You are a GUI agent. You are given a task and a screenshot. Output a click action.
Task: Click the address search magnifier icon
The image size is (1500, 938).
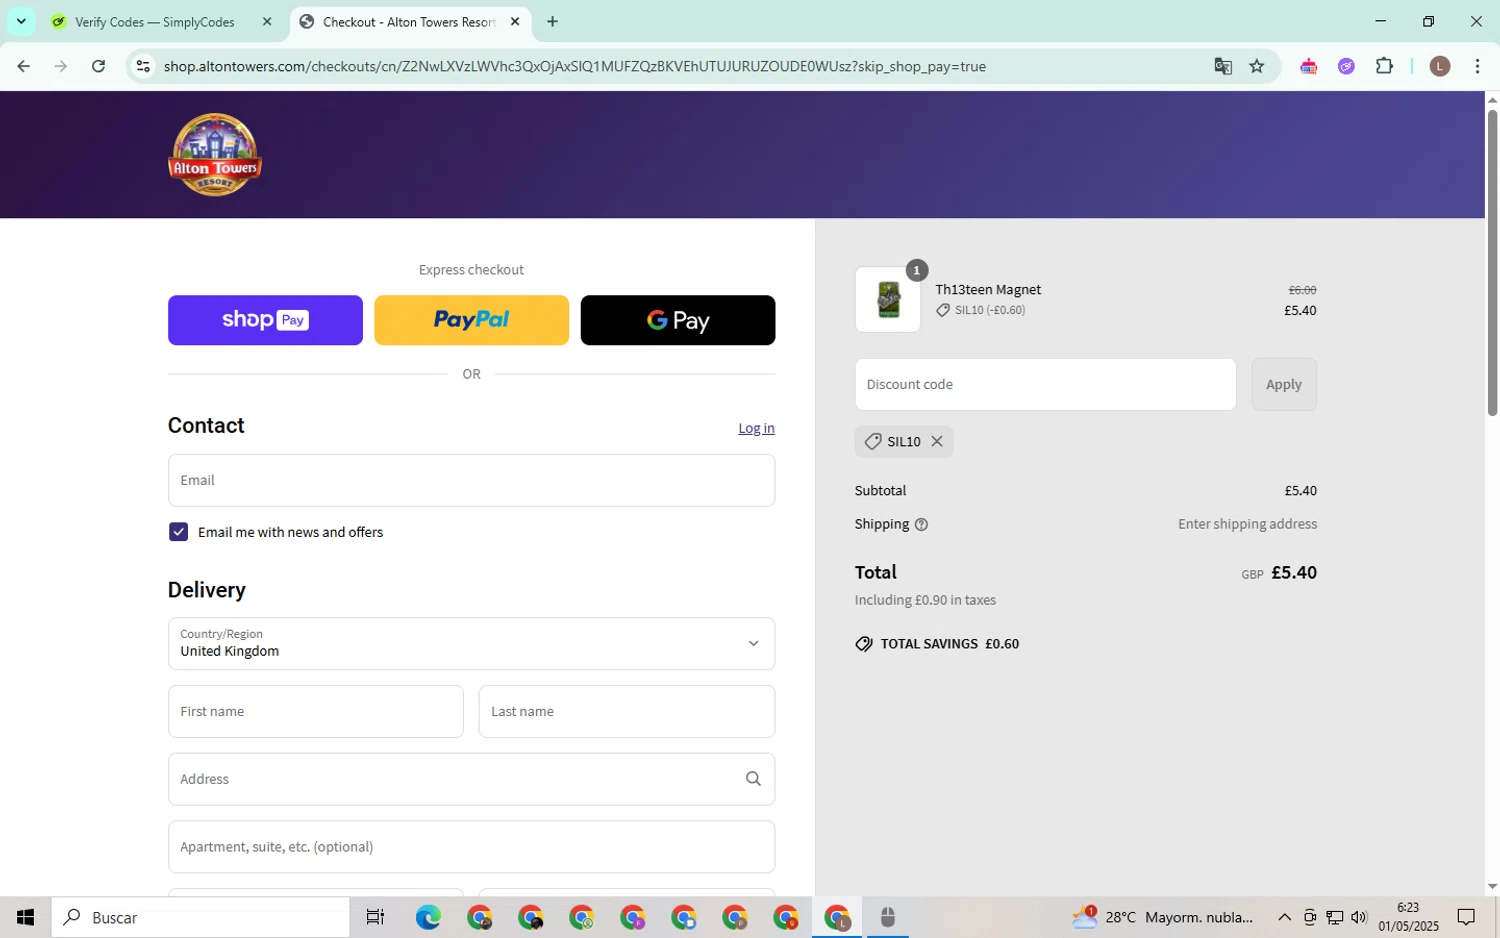point(753,779)
